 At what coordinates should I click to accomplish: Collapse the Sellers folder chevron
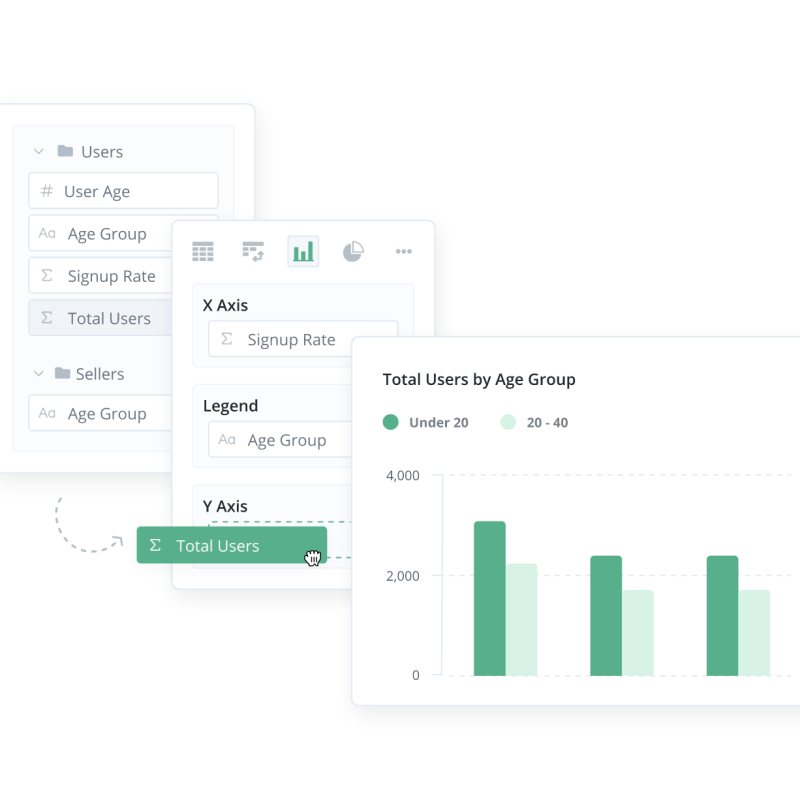pyautogui.click(x=39, y=374)
